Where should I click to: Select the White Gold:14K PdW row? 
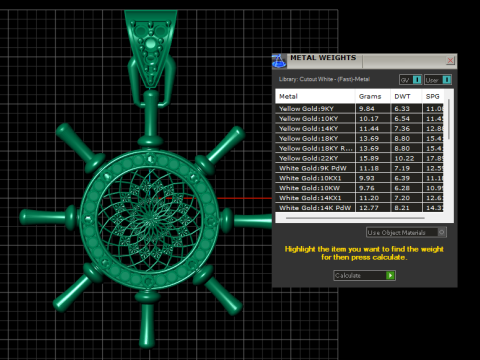[x=359, y=208]
